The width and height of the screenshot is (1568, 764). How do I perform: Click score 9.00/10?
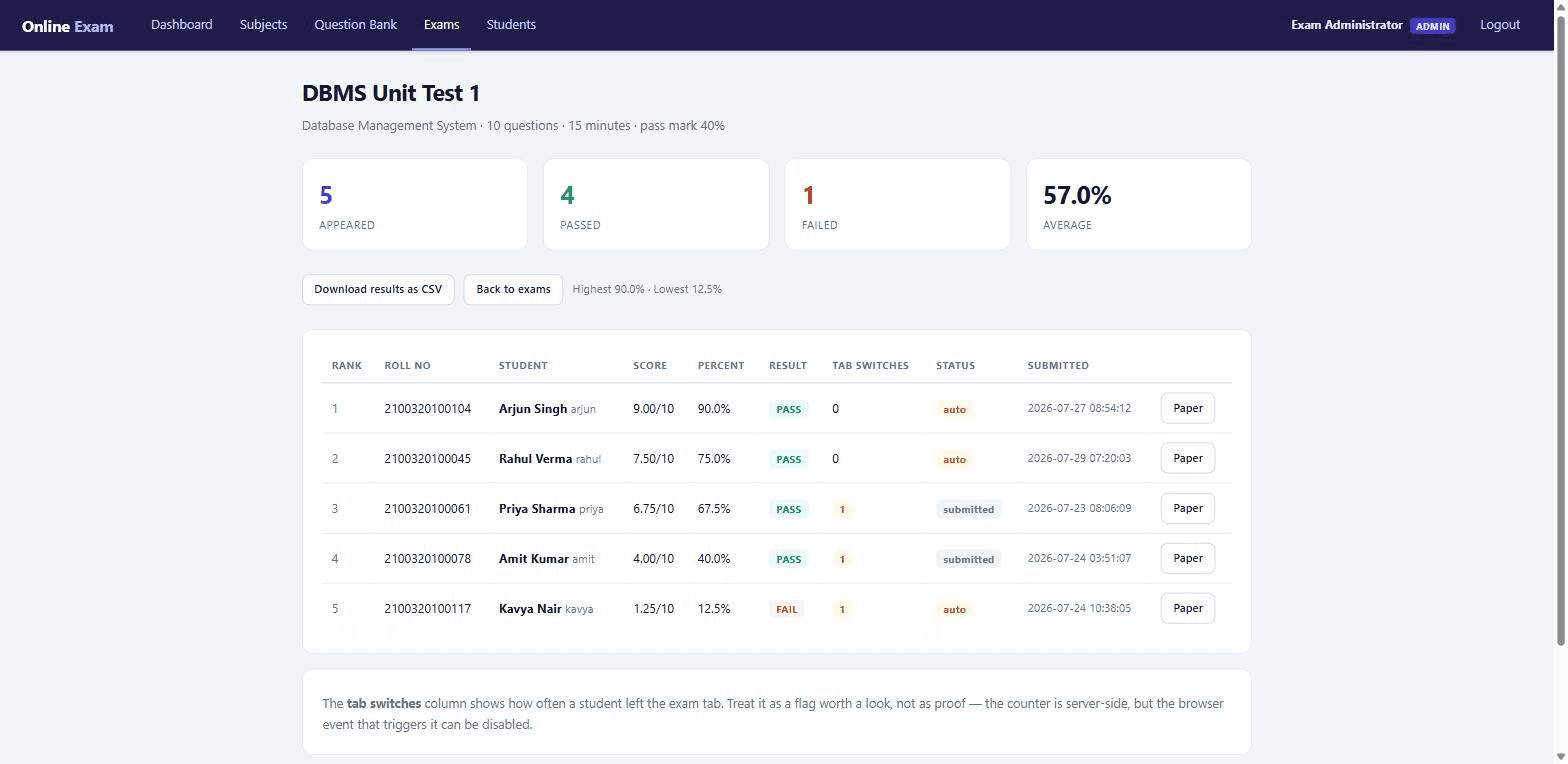tap(653, 408)
